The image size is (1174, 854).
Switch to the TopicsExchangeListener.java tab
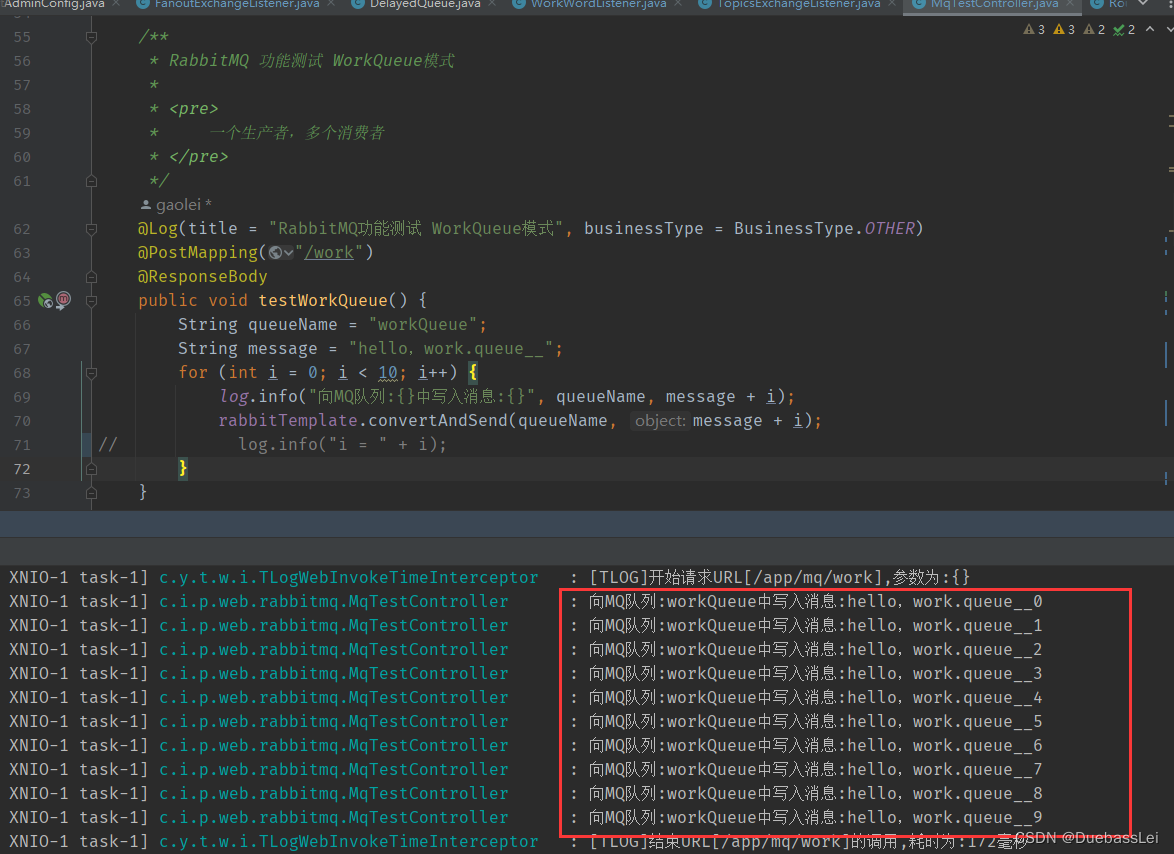797,5
